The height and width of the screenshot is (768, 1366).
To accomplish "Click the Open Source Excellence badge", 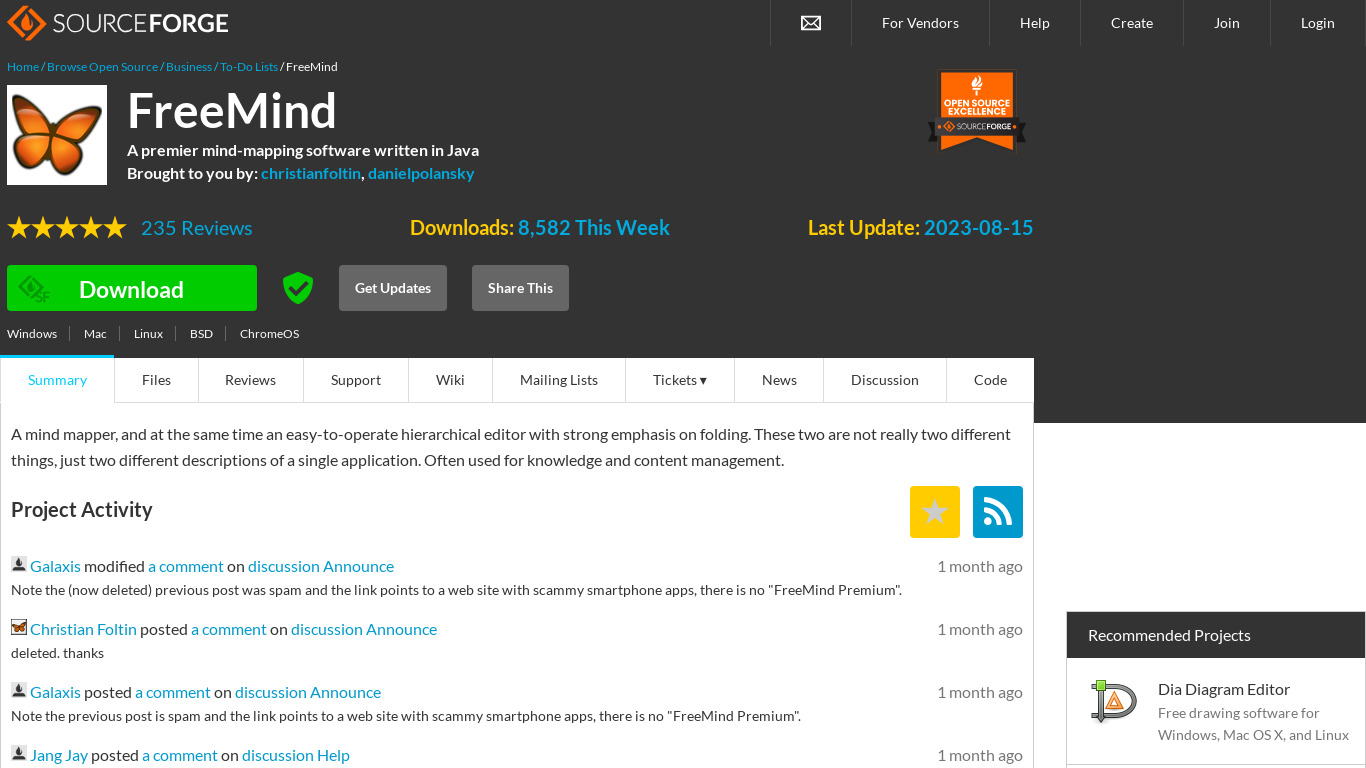I will (x=977, y=110).
